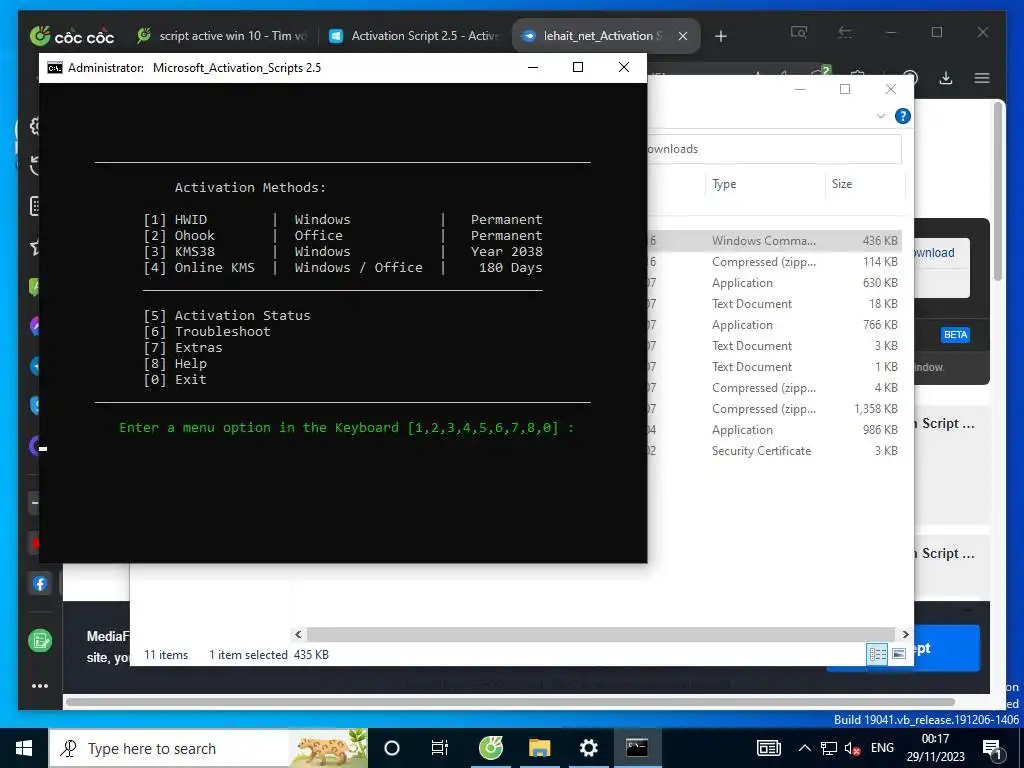Open Settings gear on taskbar
1024x768 pixels.
point(588,748)
